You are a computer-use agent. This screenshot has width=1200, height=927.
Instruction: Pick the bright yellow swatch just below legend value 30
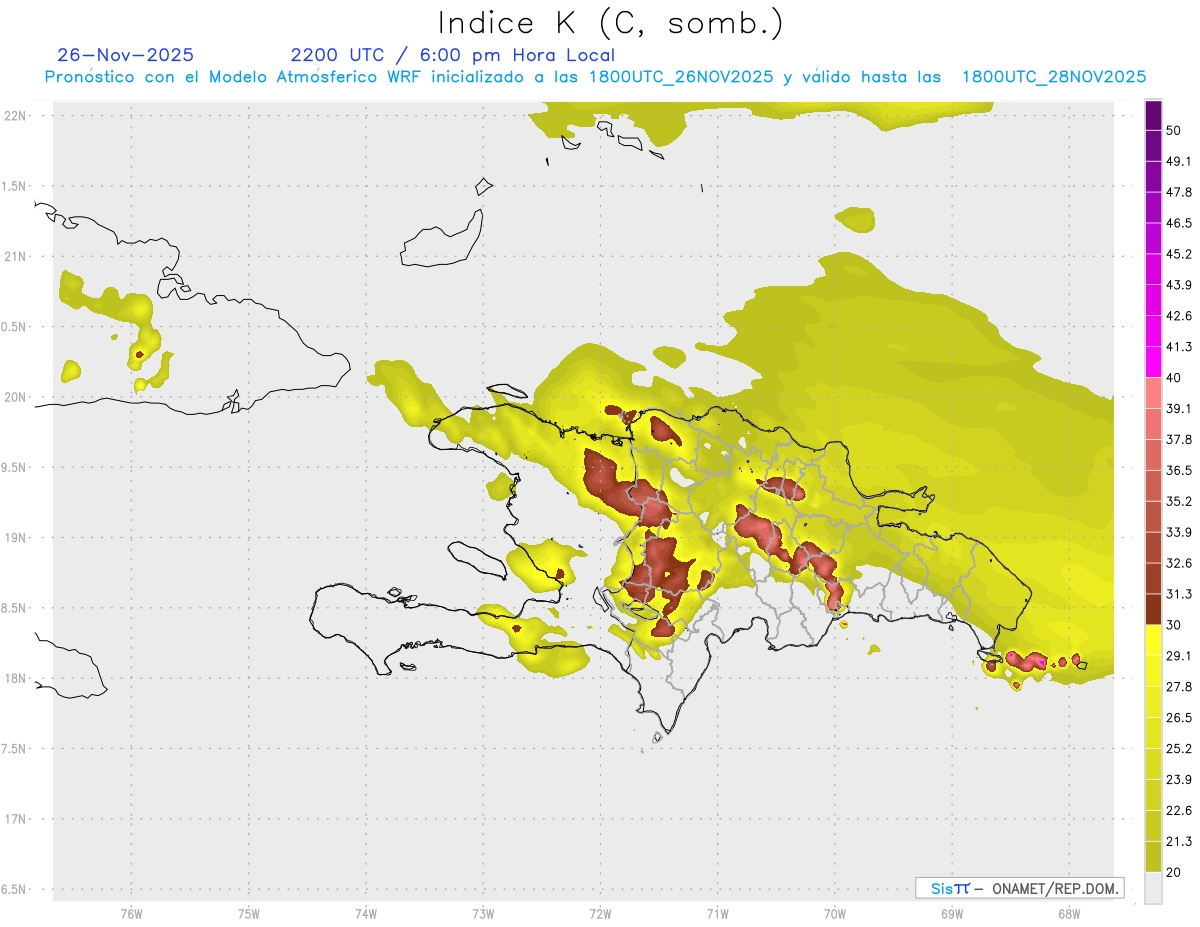point(1153,640)
